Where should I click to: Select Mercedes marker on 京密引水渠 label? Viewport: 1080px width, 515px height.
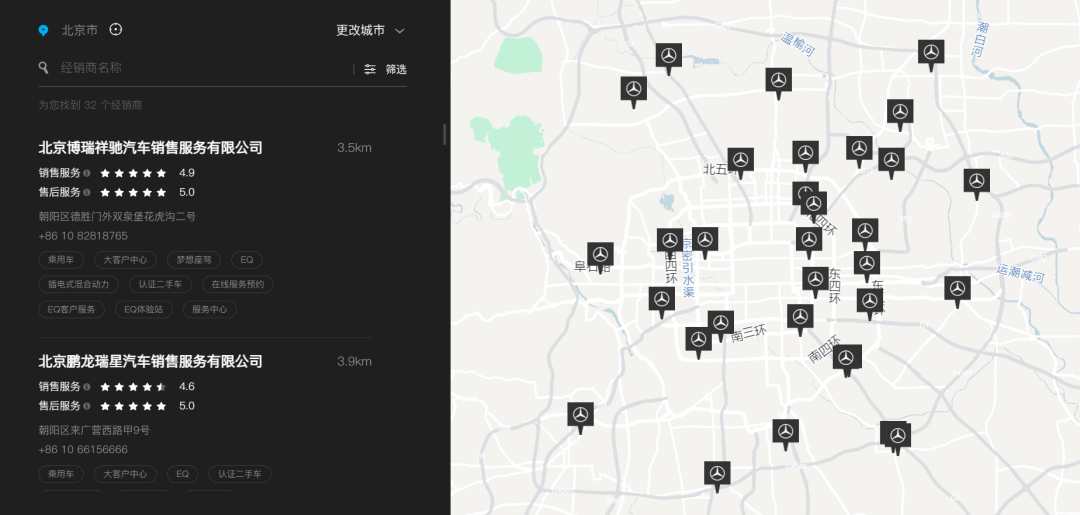point(705,241)
